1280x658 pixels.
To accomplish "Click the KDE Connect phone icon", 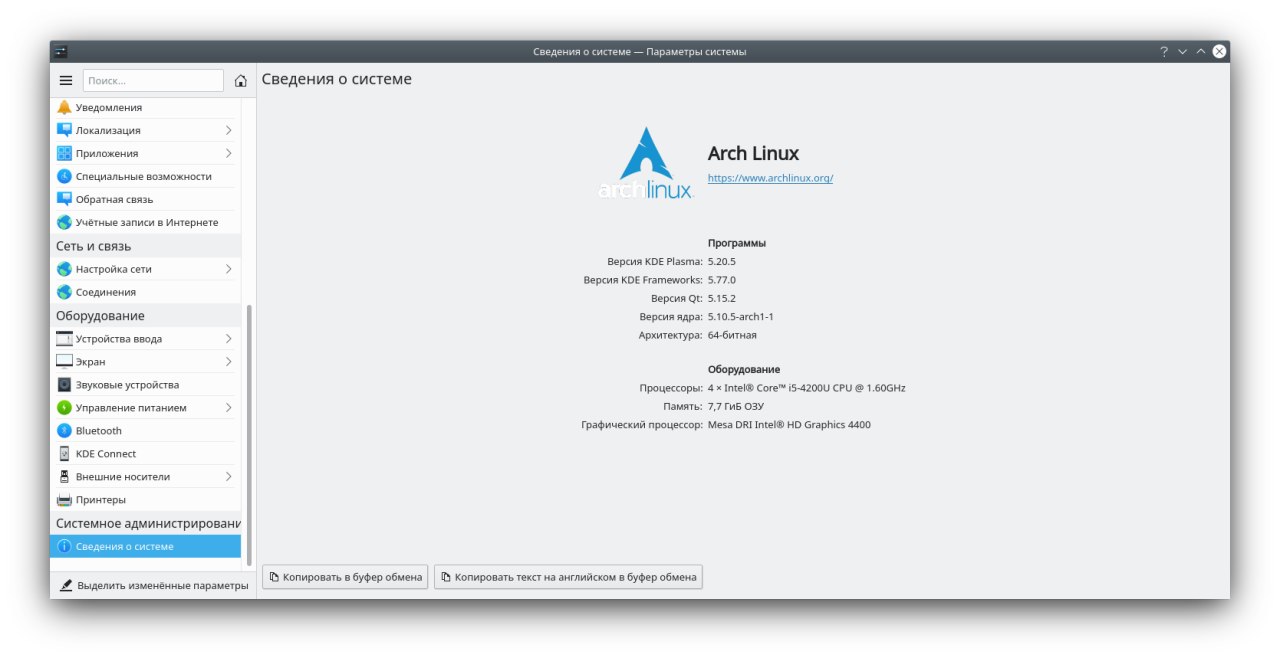I will point(64,453).
